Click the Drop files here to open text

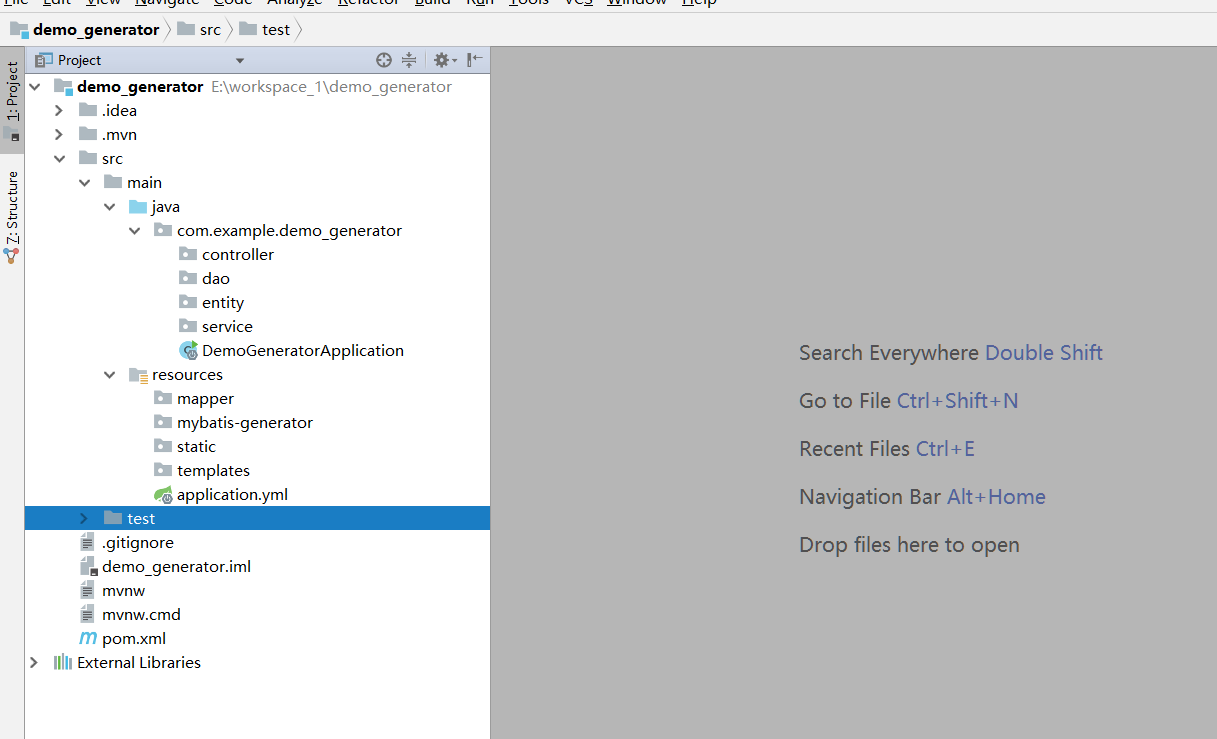click(909, 544)
